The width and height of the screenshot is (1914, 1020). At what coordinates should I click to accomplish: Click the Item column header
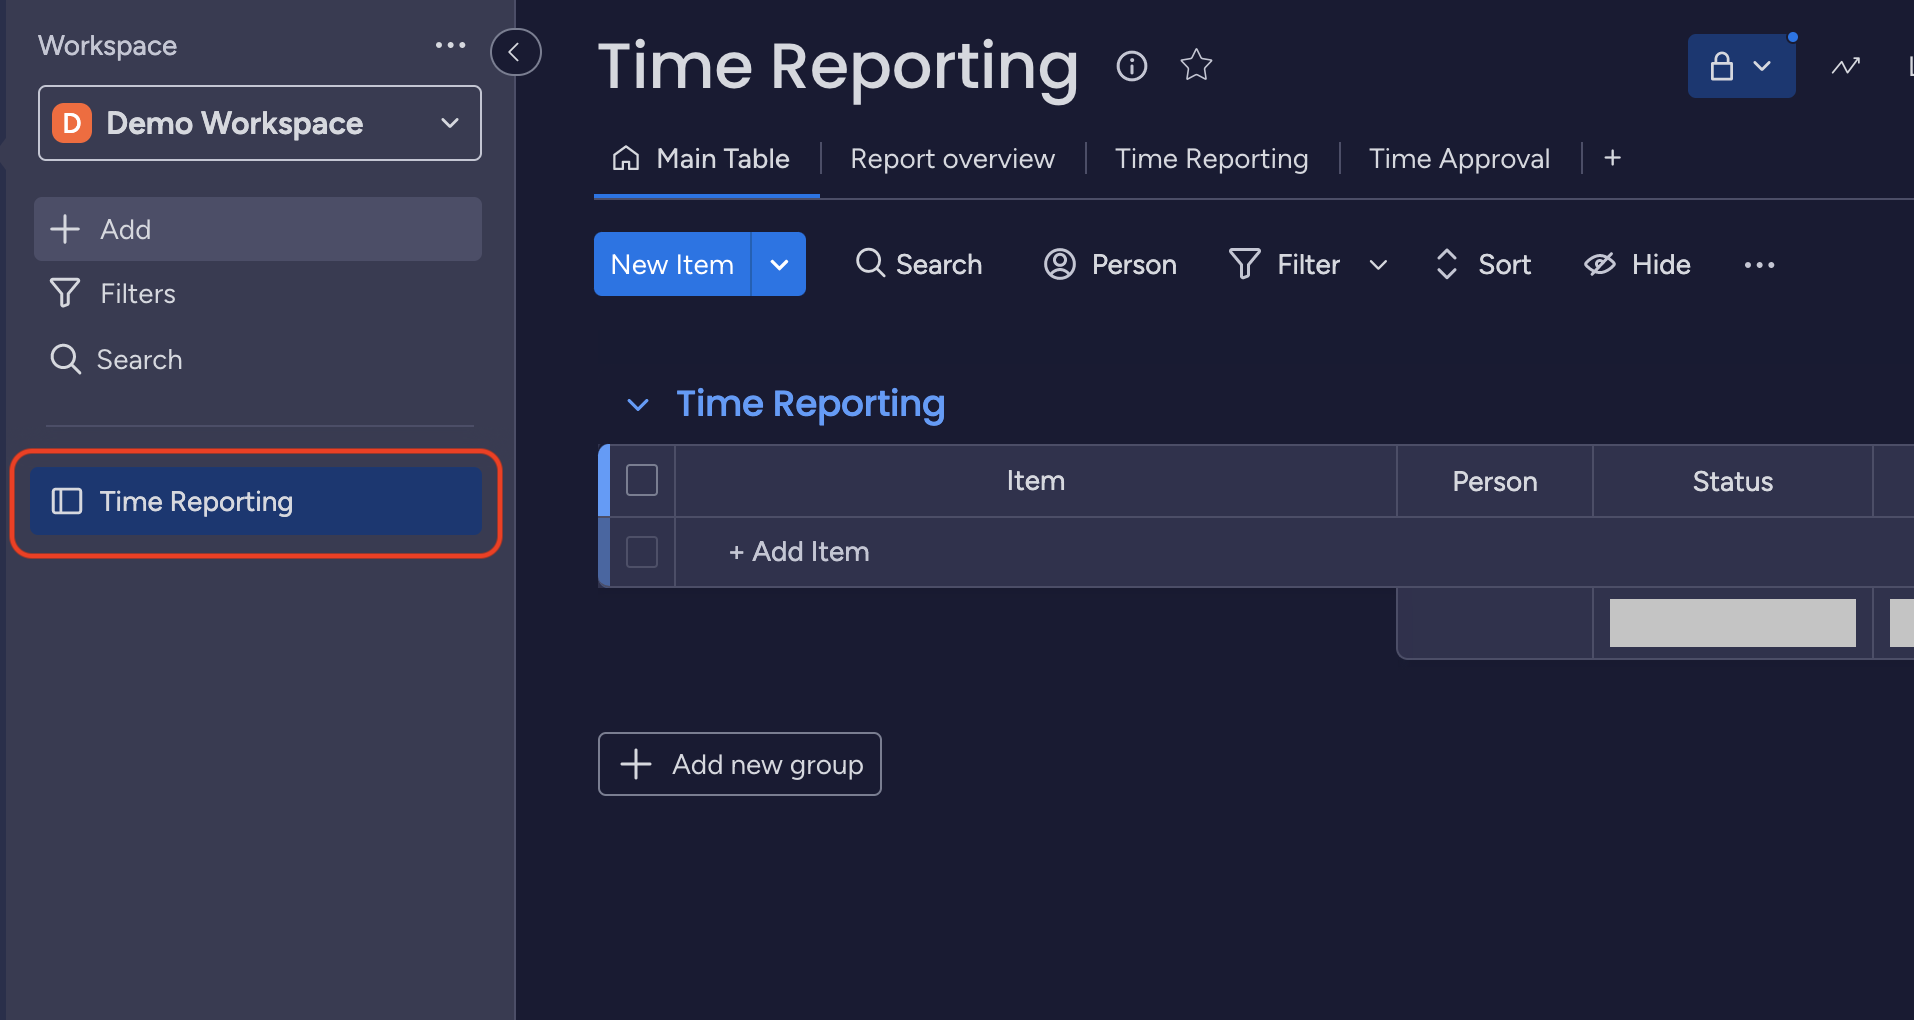click(x=1035, y=481)
